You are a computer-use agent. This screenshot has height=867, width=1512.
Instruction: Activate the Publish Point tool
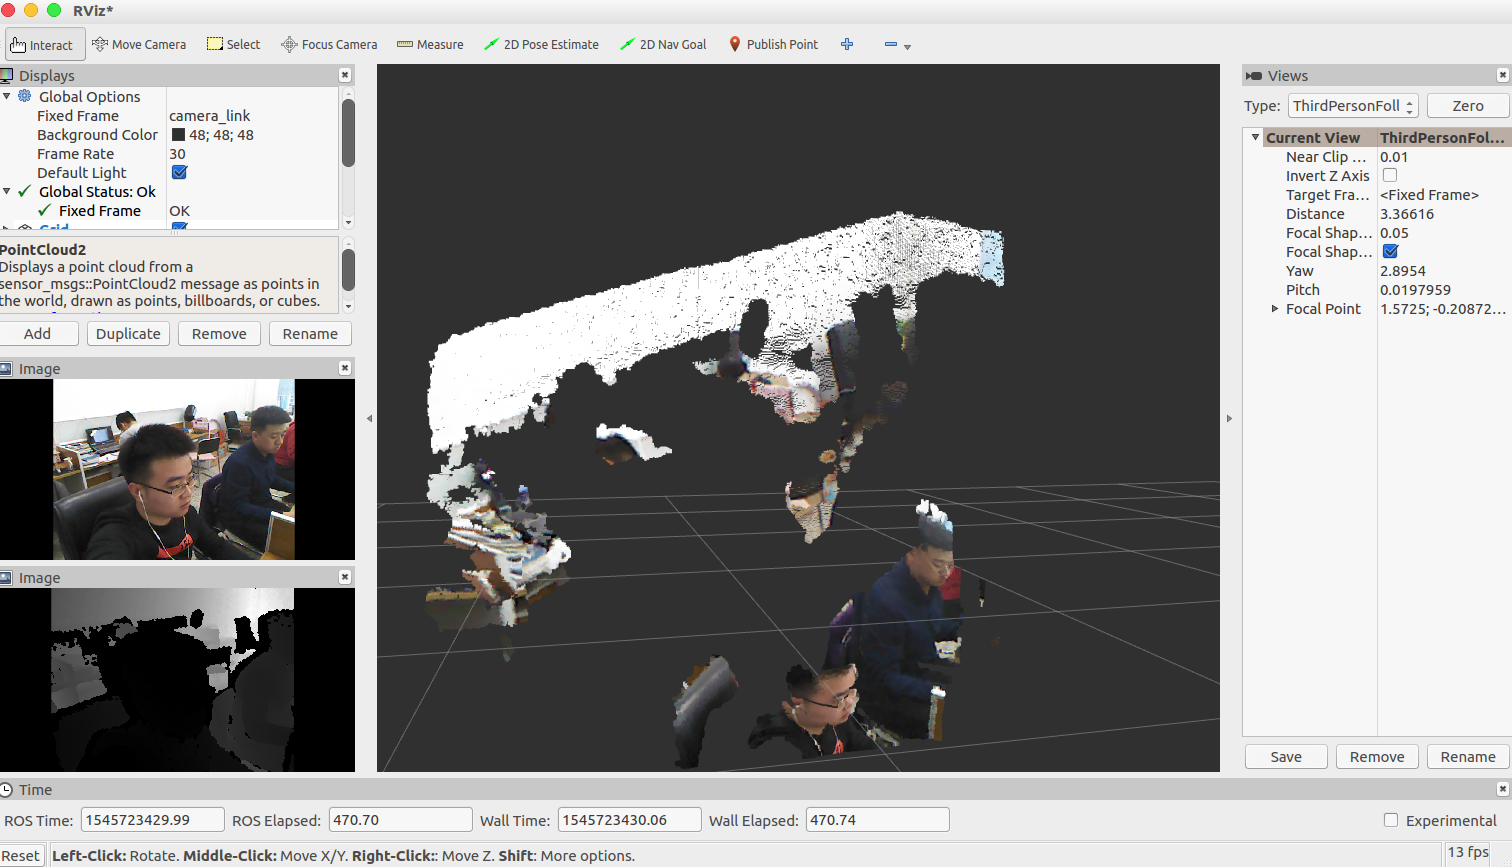[774, 44]
